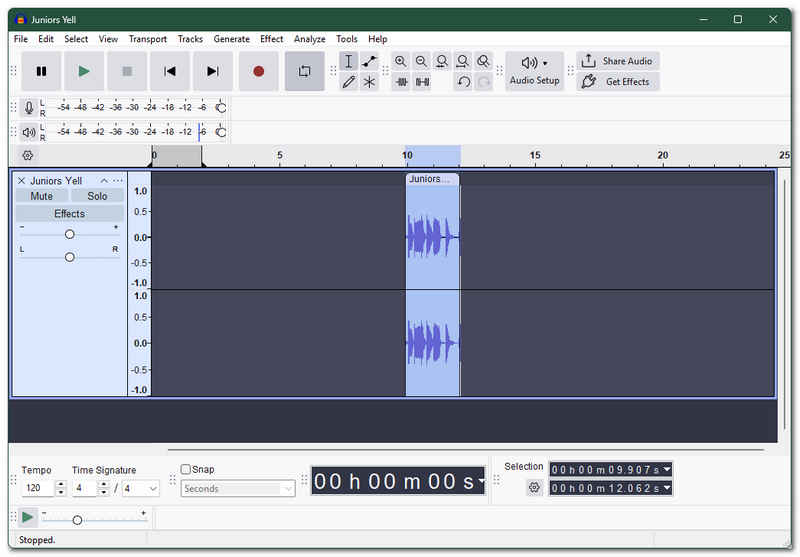
Task: Skip to start of project
Action: 170,71
